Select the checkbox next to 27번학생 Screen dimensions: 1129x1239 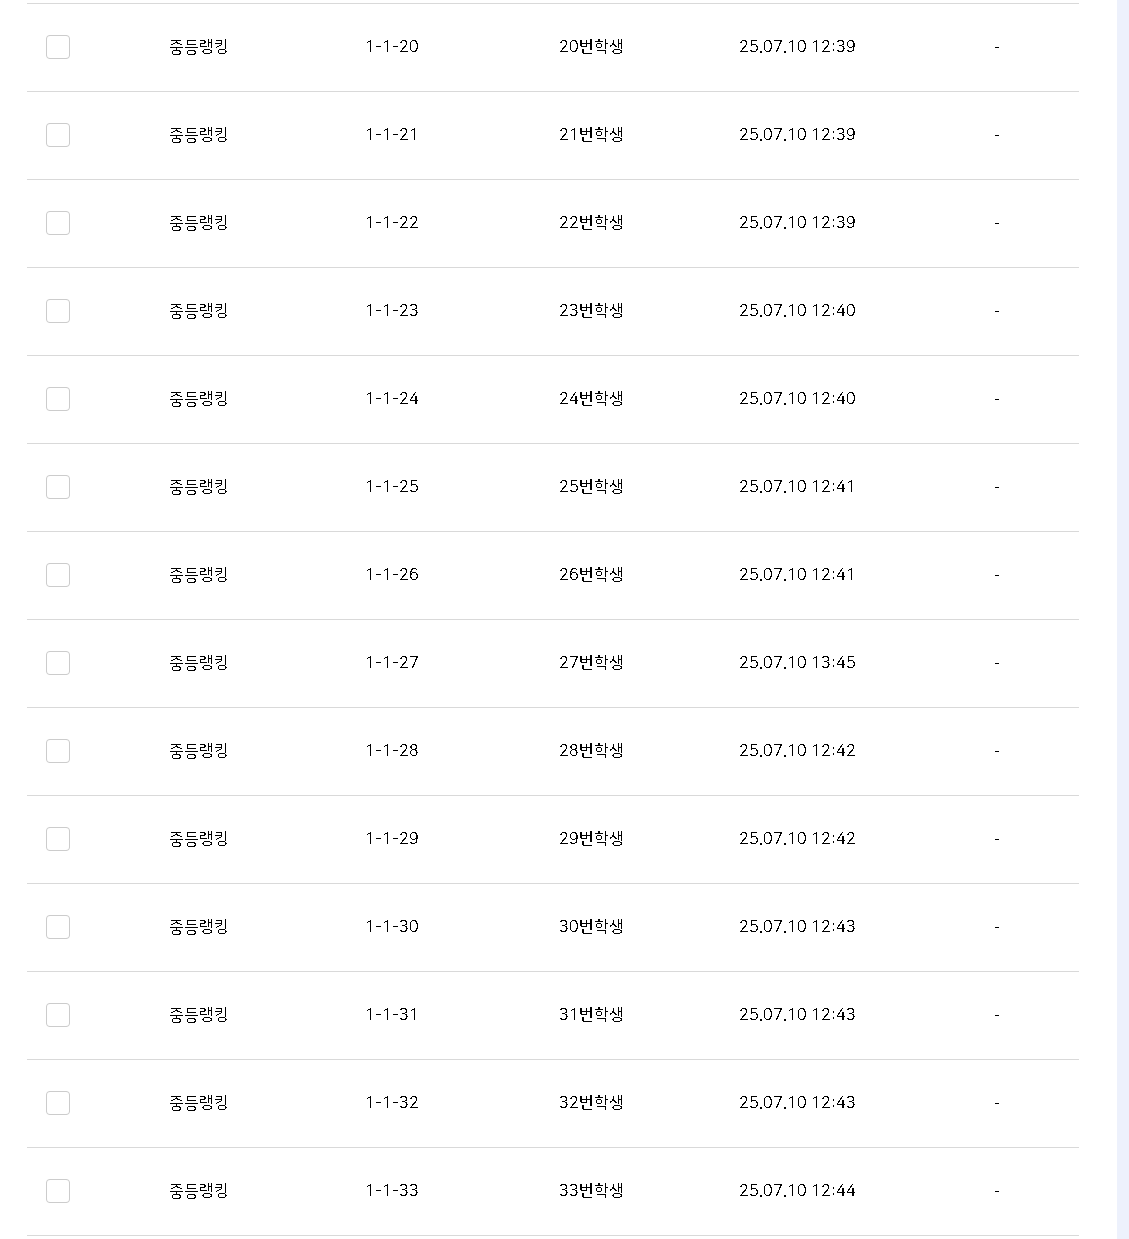pos(58,663)
